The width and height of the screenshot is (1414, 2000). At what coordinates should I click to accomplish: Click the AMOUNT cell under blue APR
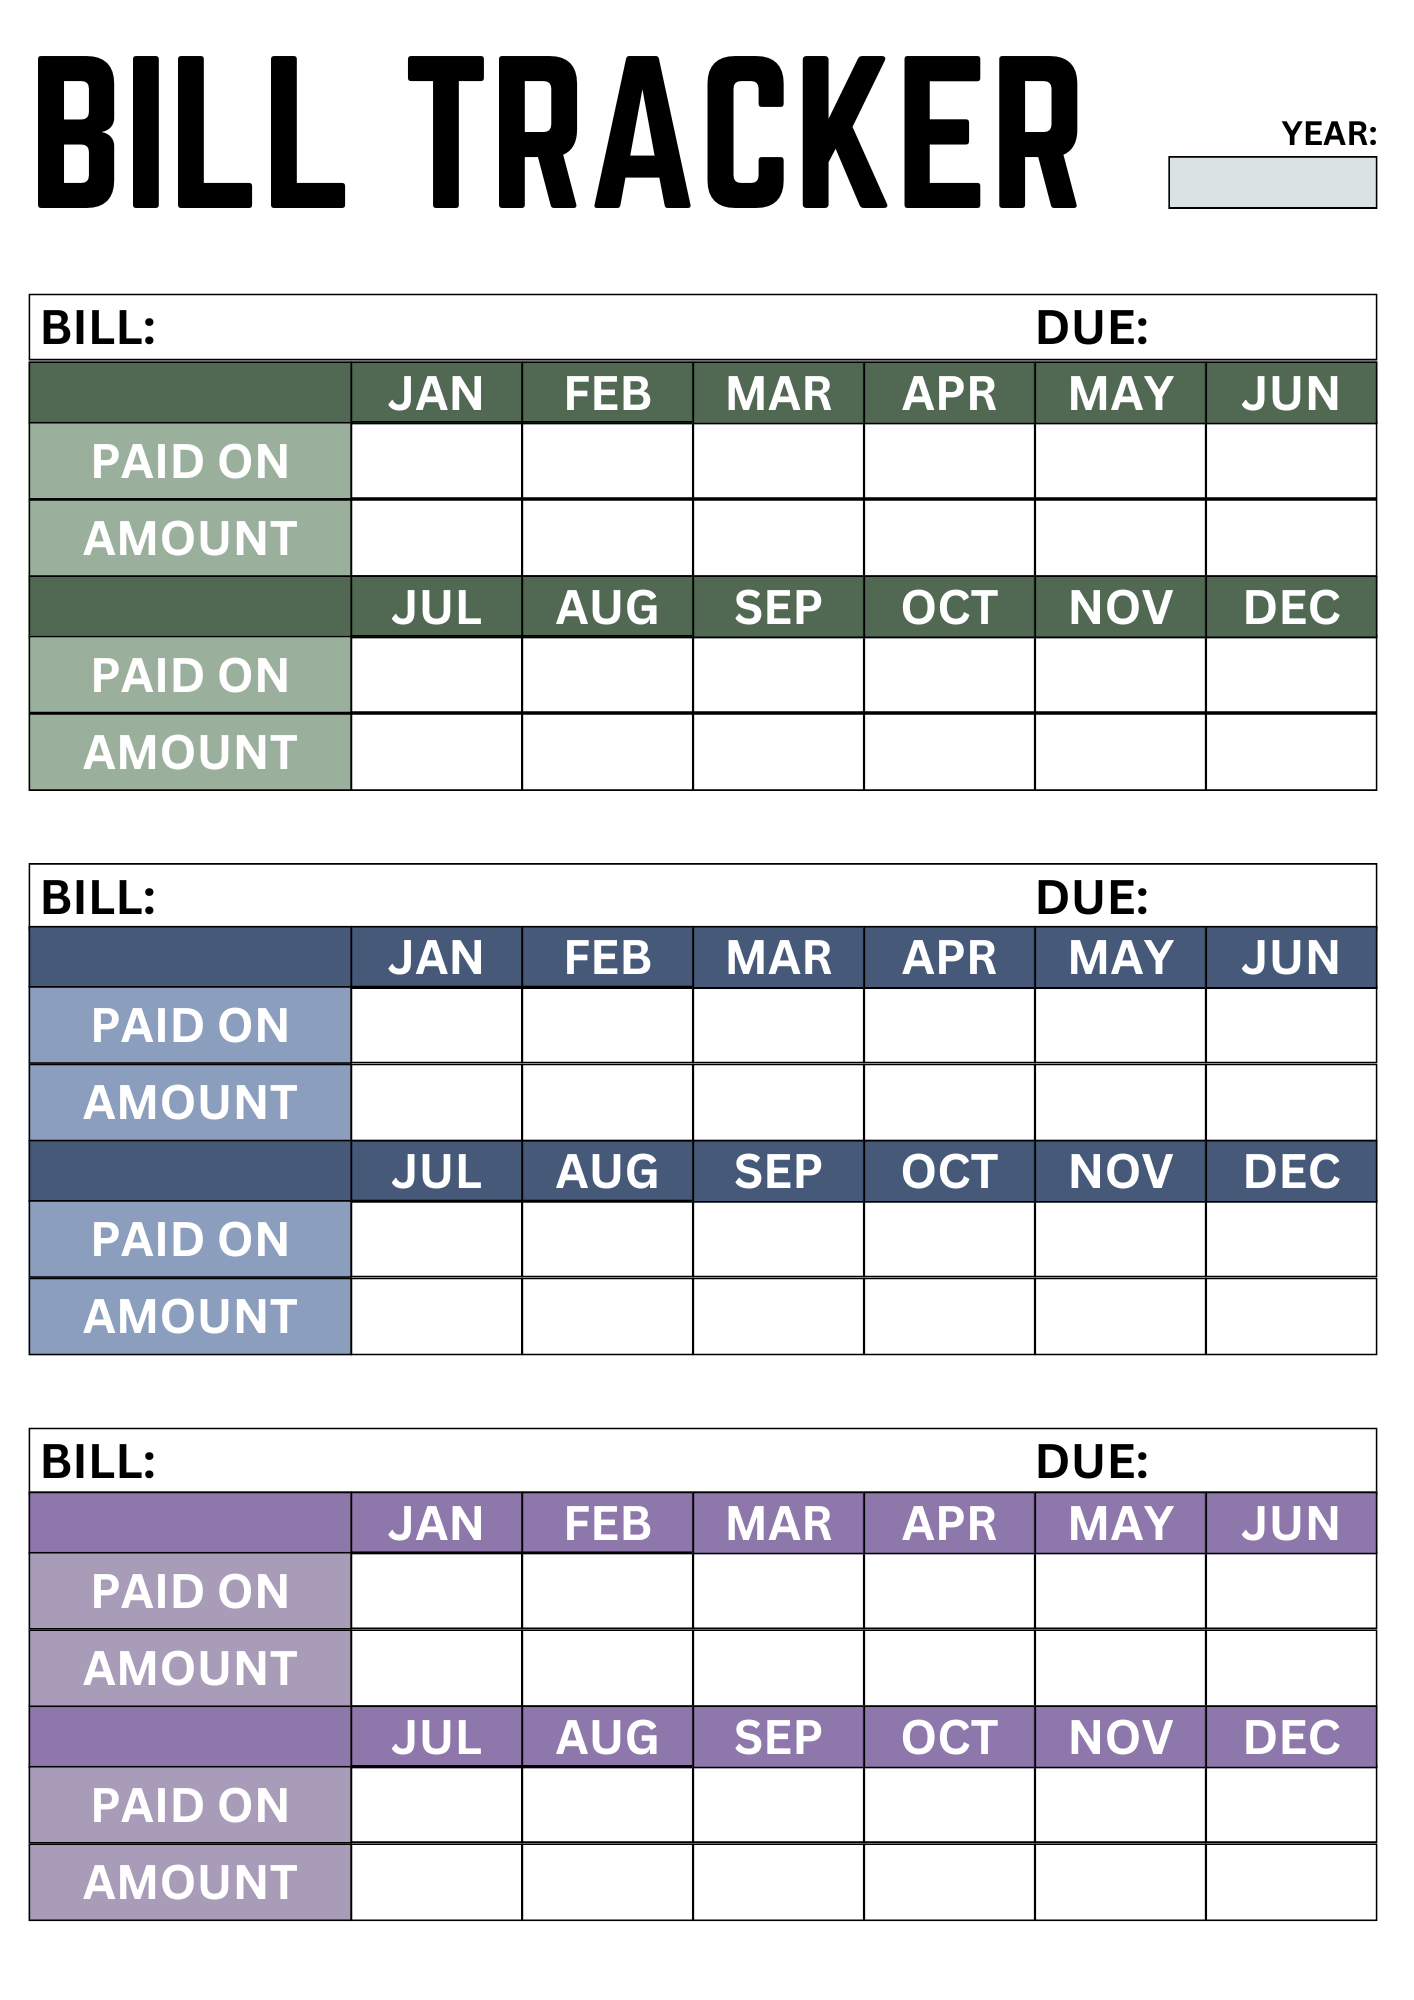(x=949, y=1102)
